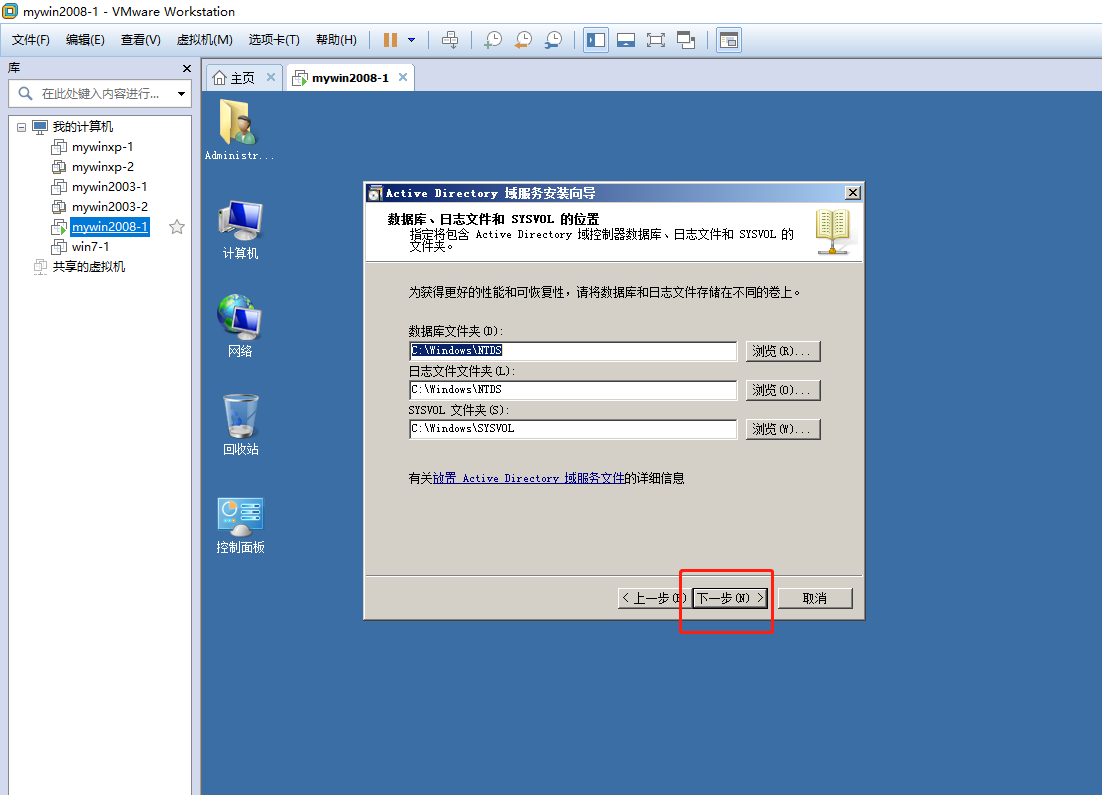The image size is (1102, 795).
Task: Click the console view toolbar icon
Action: 729,40
